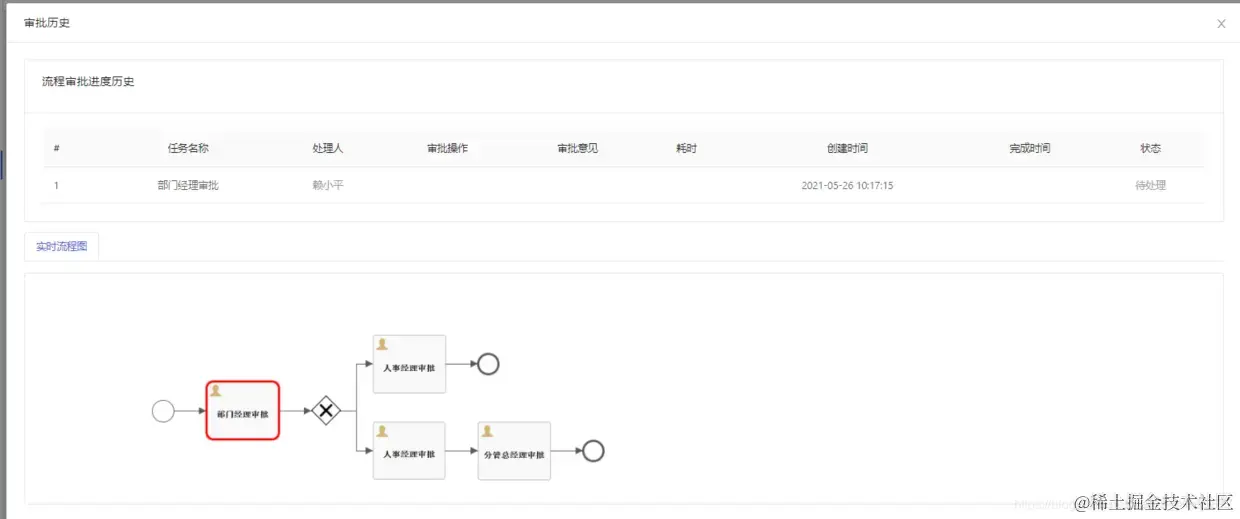The height and width of the screenshot is (519, 1240).
Task: Select the end event after 分管总经理审批
Action: (593, 451)
